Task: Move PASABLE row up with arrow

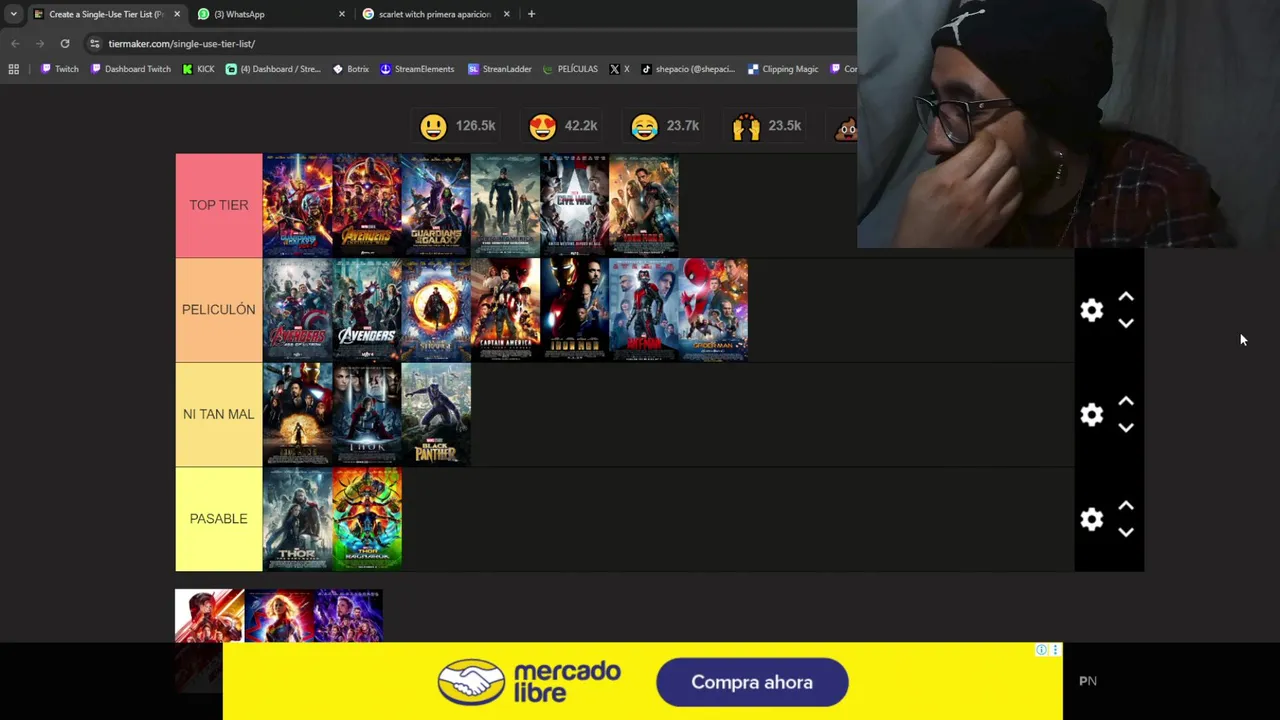Action: (1126, 506)
